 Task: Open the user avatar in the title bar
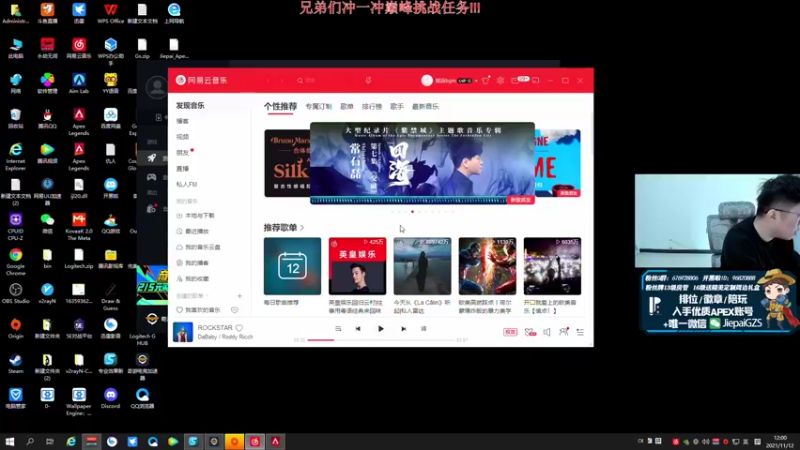[x=427, y=80]
